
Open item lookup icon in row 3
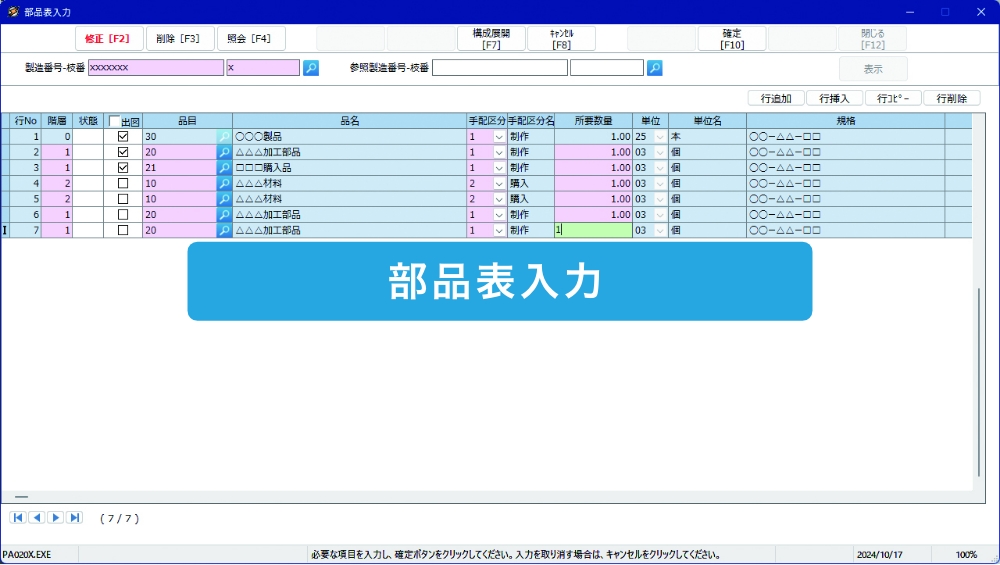224,168
